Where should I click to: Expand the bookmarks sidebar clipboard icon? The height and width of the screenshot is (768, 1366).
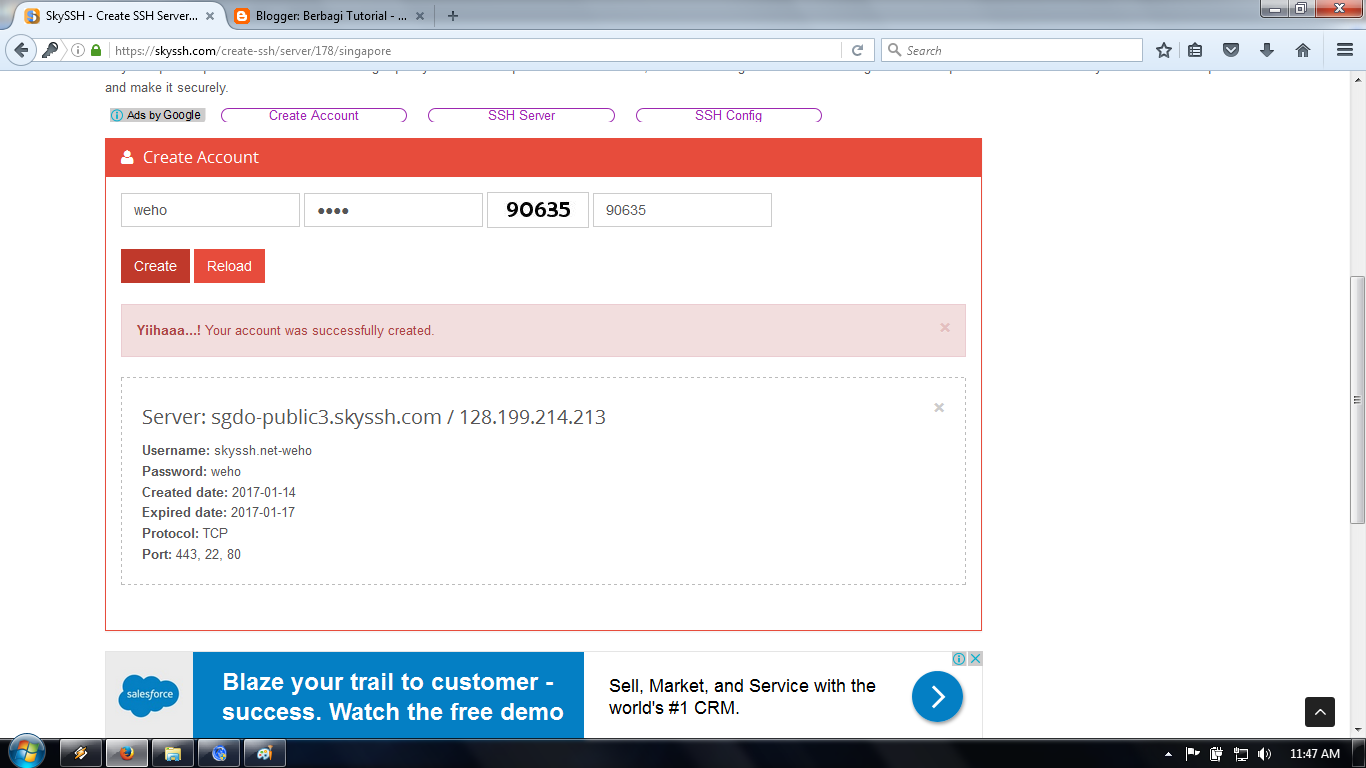pyautogui.click(x=1196, y=49)
